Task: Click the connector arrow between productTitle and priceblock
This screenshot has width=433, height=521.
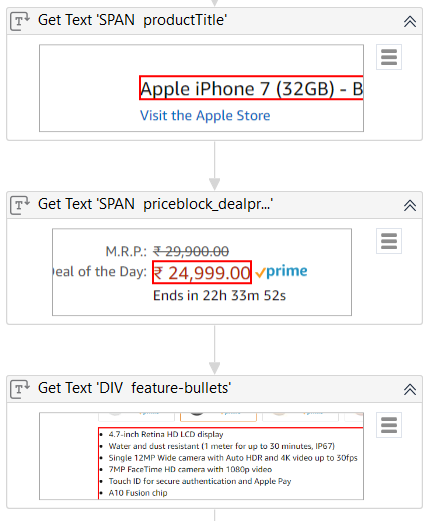Action: (x=214, y=166)
